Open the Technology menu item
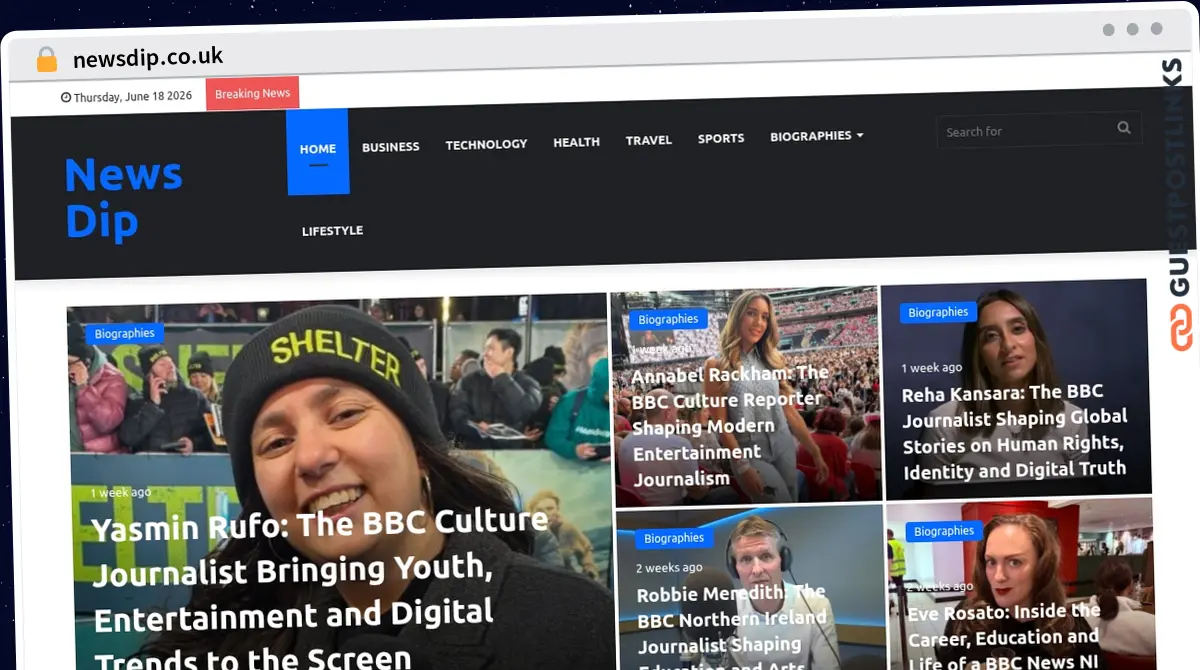 [x=486, y=144]
